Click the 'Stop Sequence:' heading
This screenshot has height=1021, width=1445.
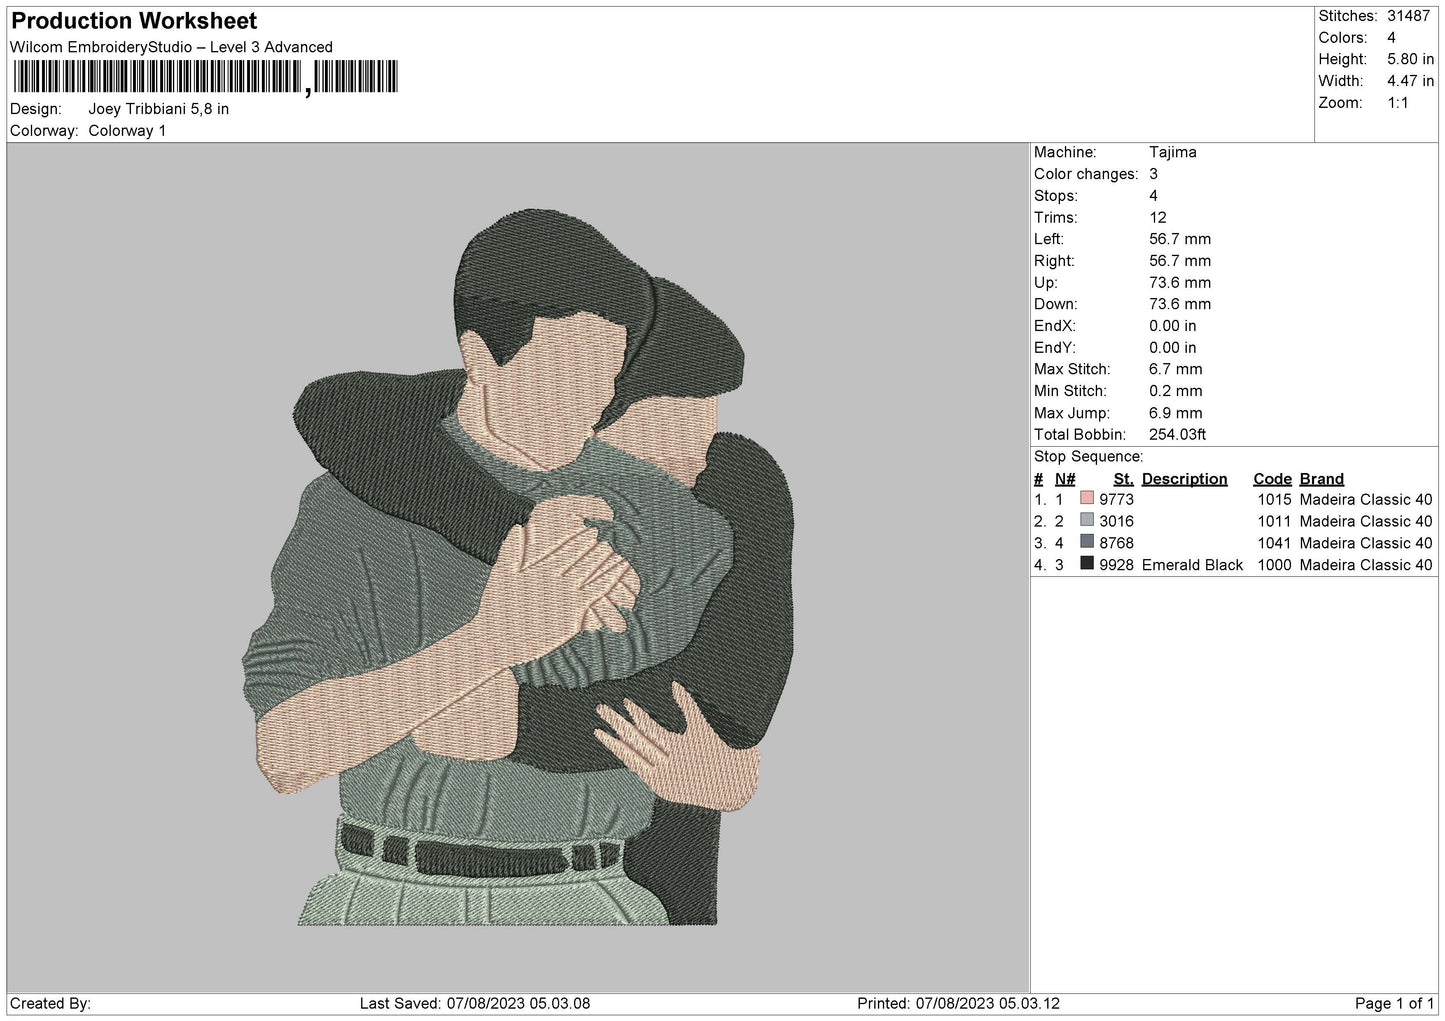point(1088,457)
